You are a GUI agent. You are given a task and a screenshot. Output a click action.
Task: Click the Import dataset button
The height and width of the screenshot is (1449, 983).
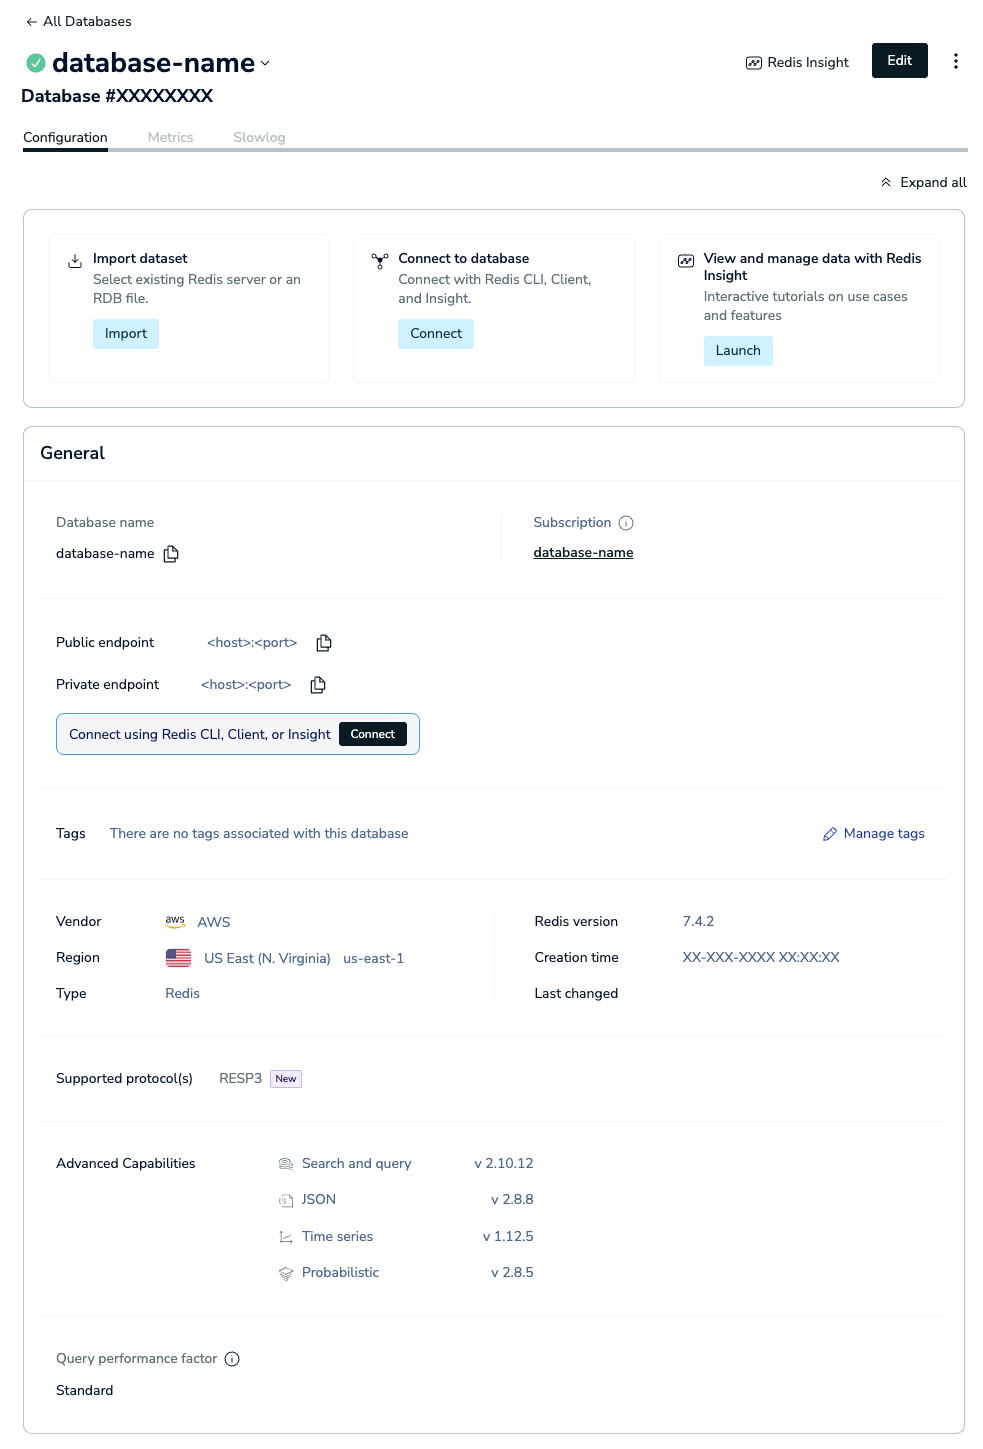[x=126, y=334]
